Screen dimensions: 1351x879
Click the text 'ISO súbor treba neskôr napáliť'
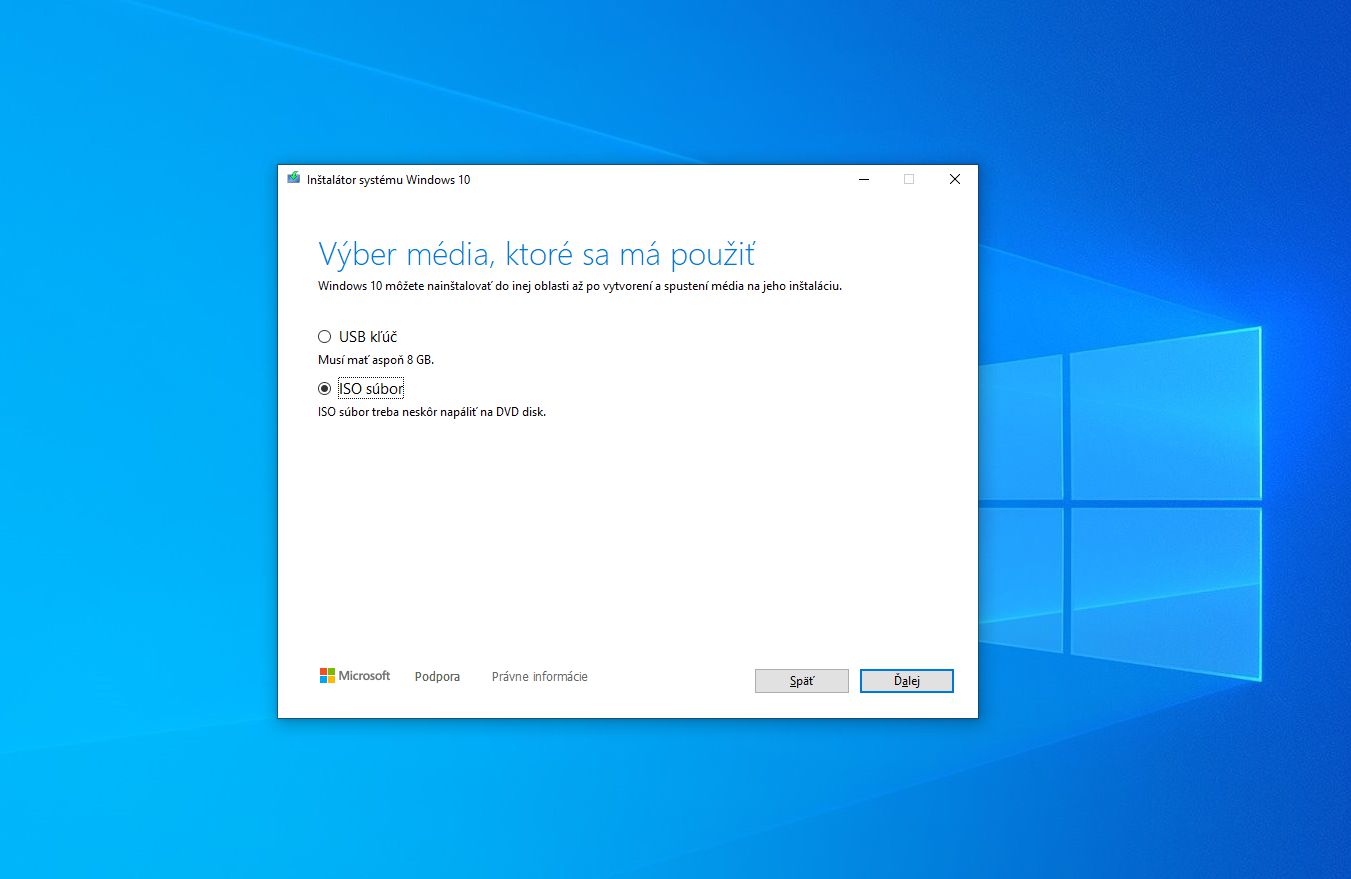click(398, 411)
